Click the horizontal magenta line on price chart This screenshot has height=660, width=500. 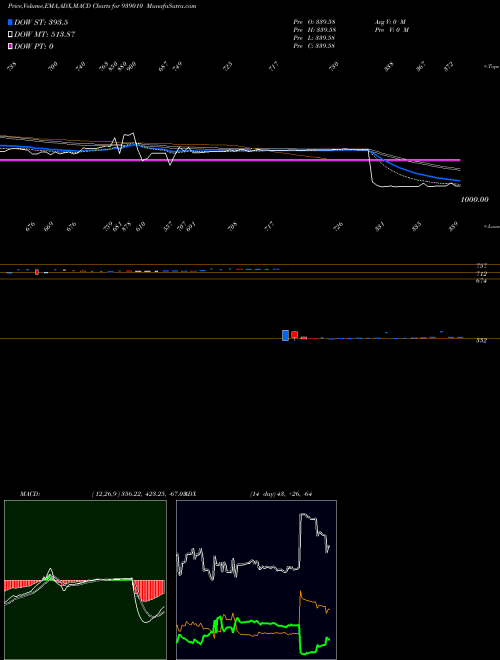(230, 160)
